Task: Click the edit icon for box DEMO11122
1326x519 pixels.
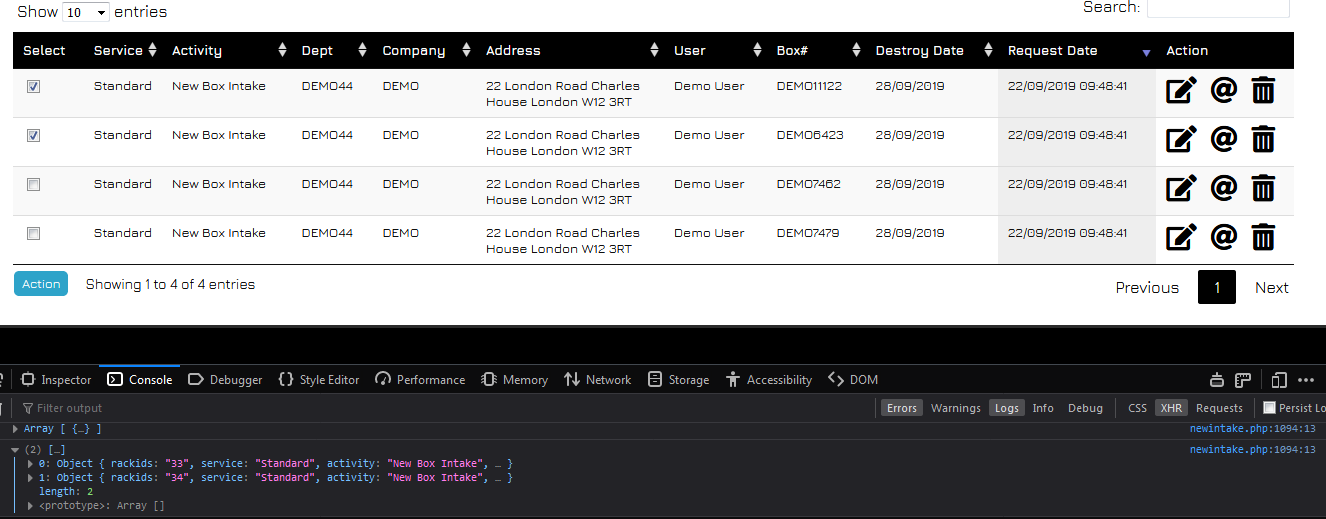Action: 1181,91
